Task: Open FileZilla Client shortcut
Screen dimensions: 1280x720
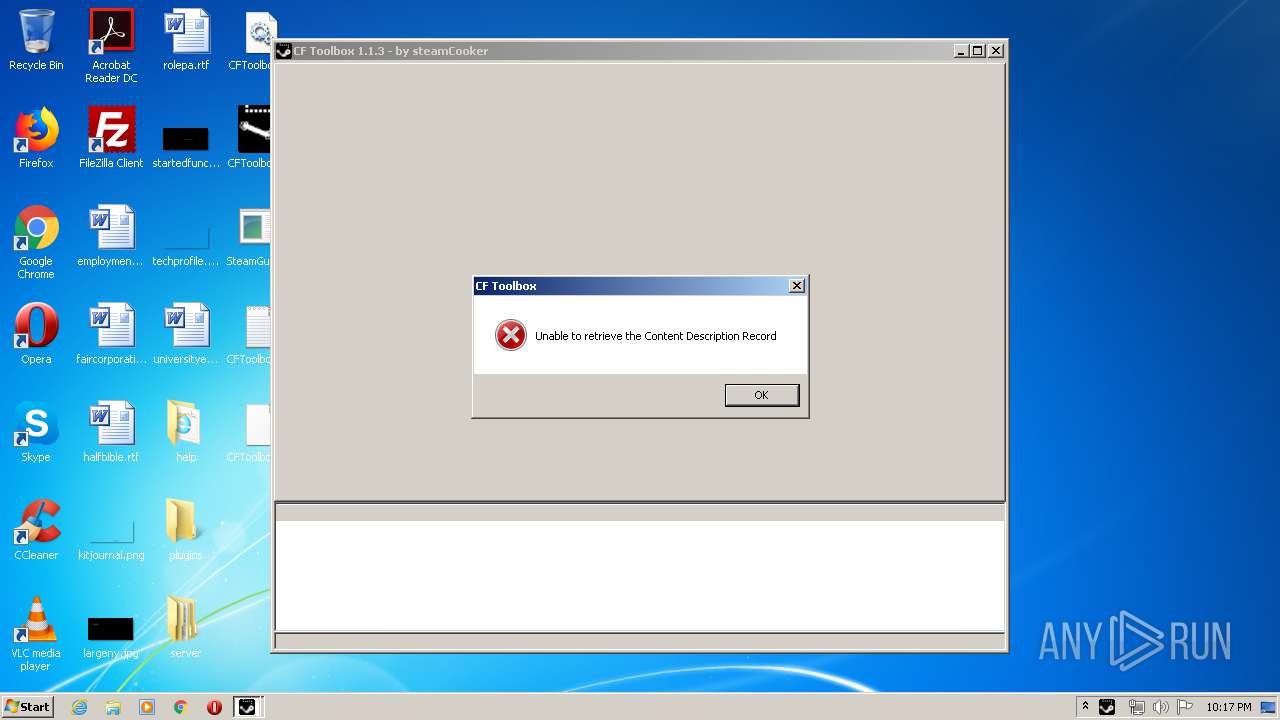Action: click(x=111, y=139)
